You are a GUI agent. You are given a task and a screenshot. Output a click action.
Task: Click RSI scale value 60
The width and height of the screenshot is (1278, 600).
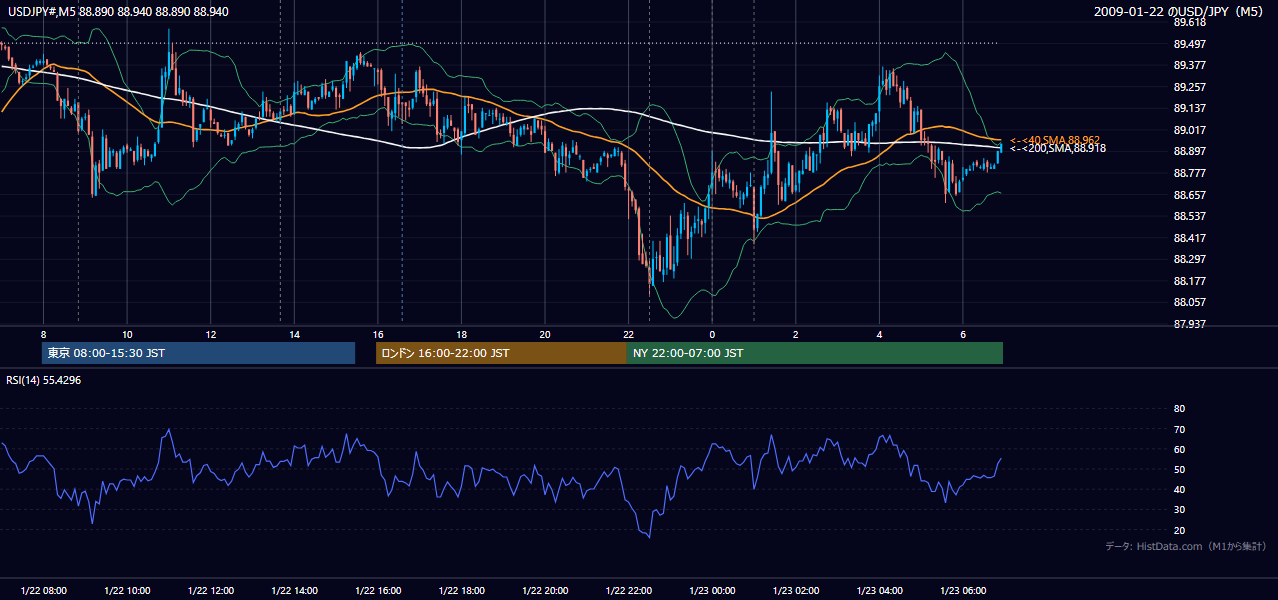(1179, 449)
